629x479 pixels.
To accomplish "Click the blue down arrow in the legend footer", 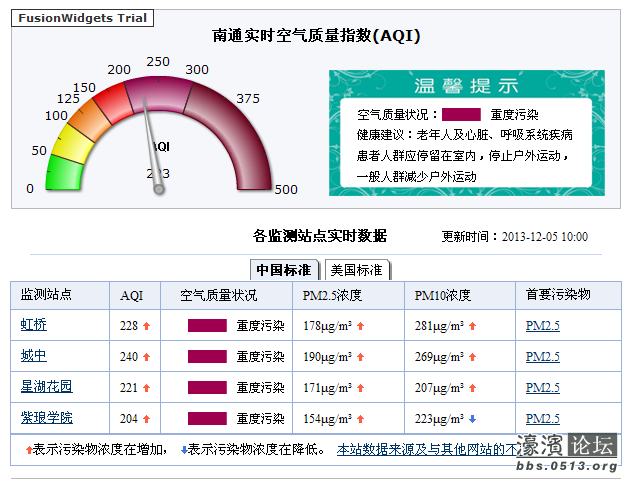I will point(184,451).
